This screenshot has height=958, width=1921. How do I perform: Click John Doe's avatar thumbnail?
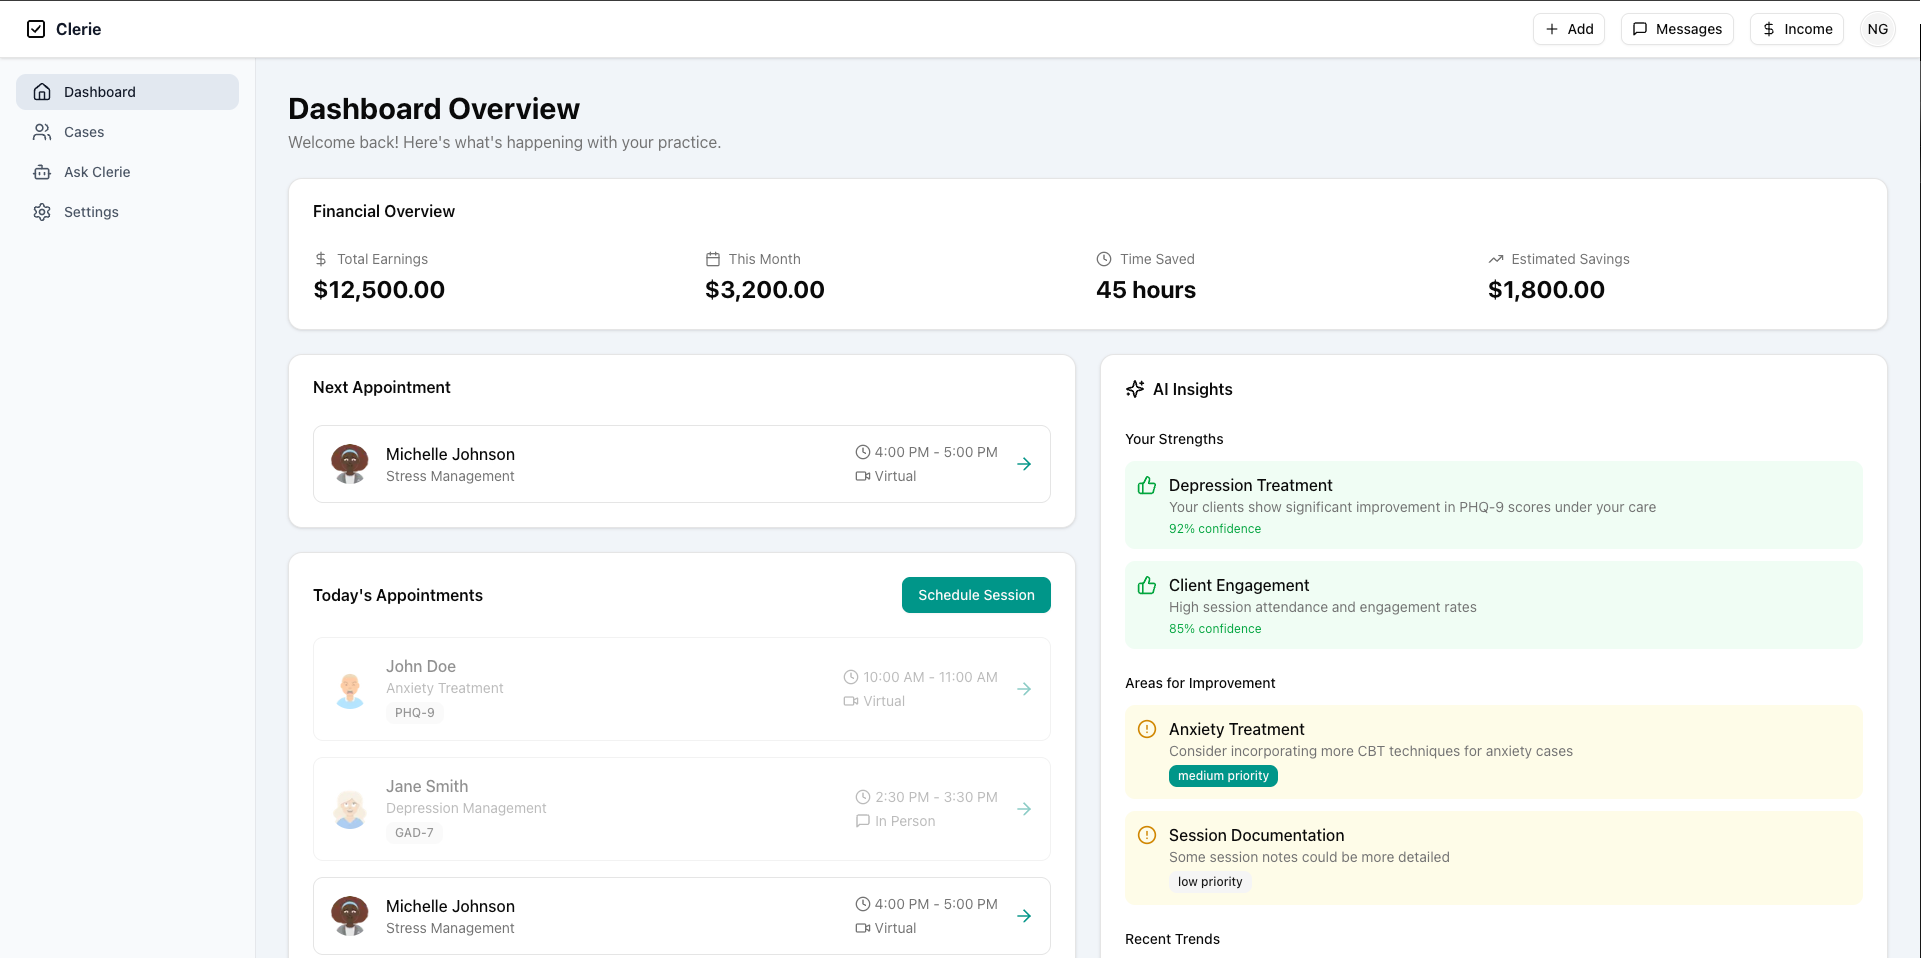tap(349, 689)
